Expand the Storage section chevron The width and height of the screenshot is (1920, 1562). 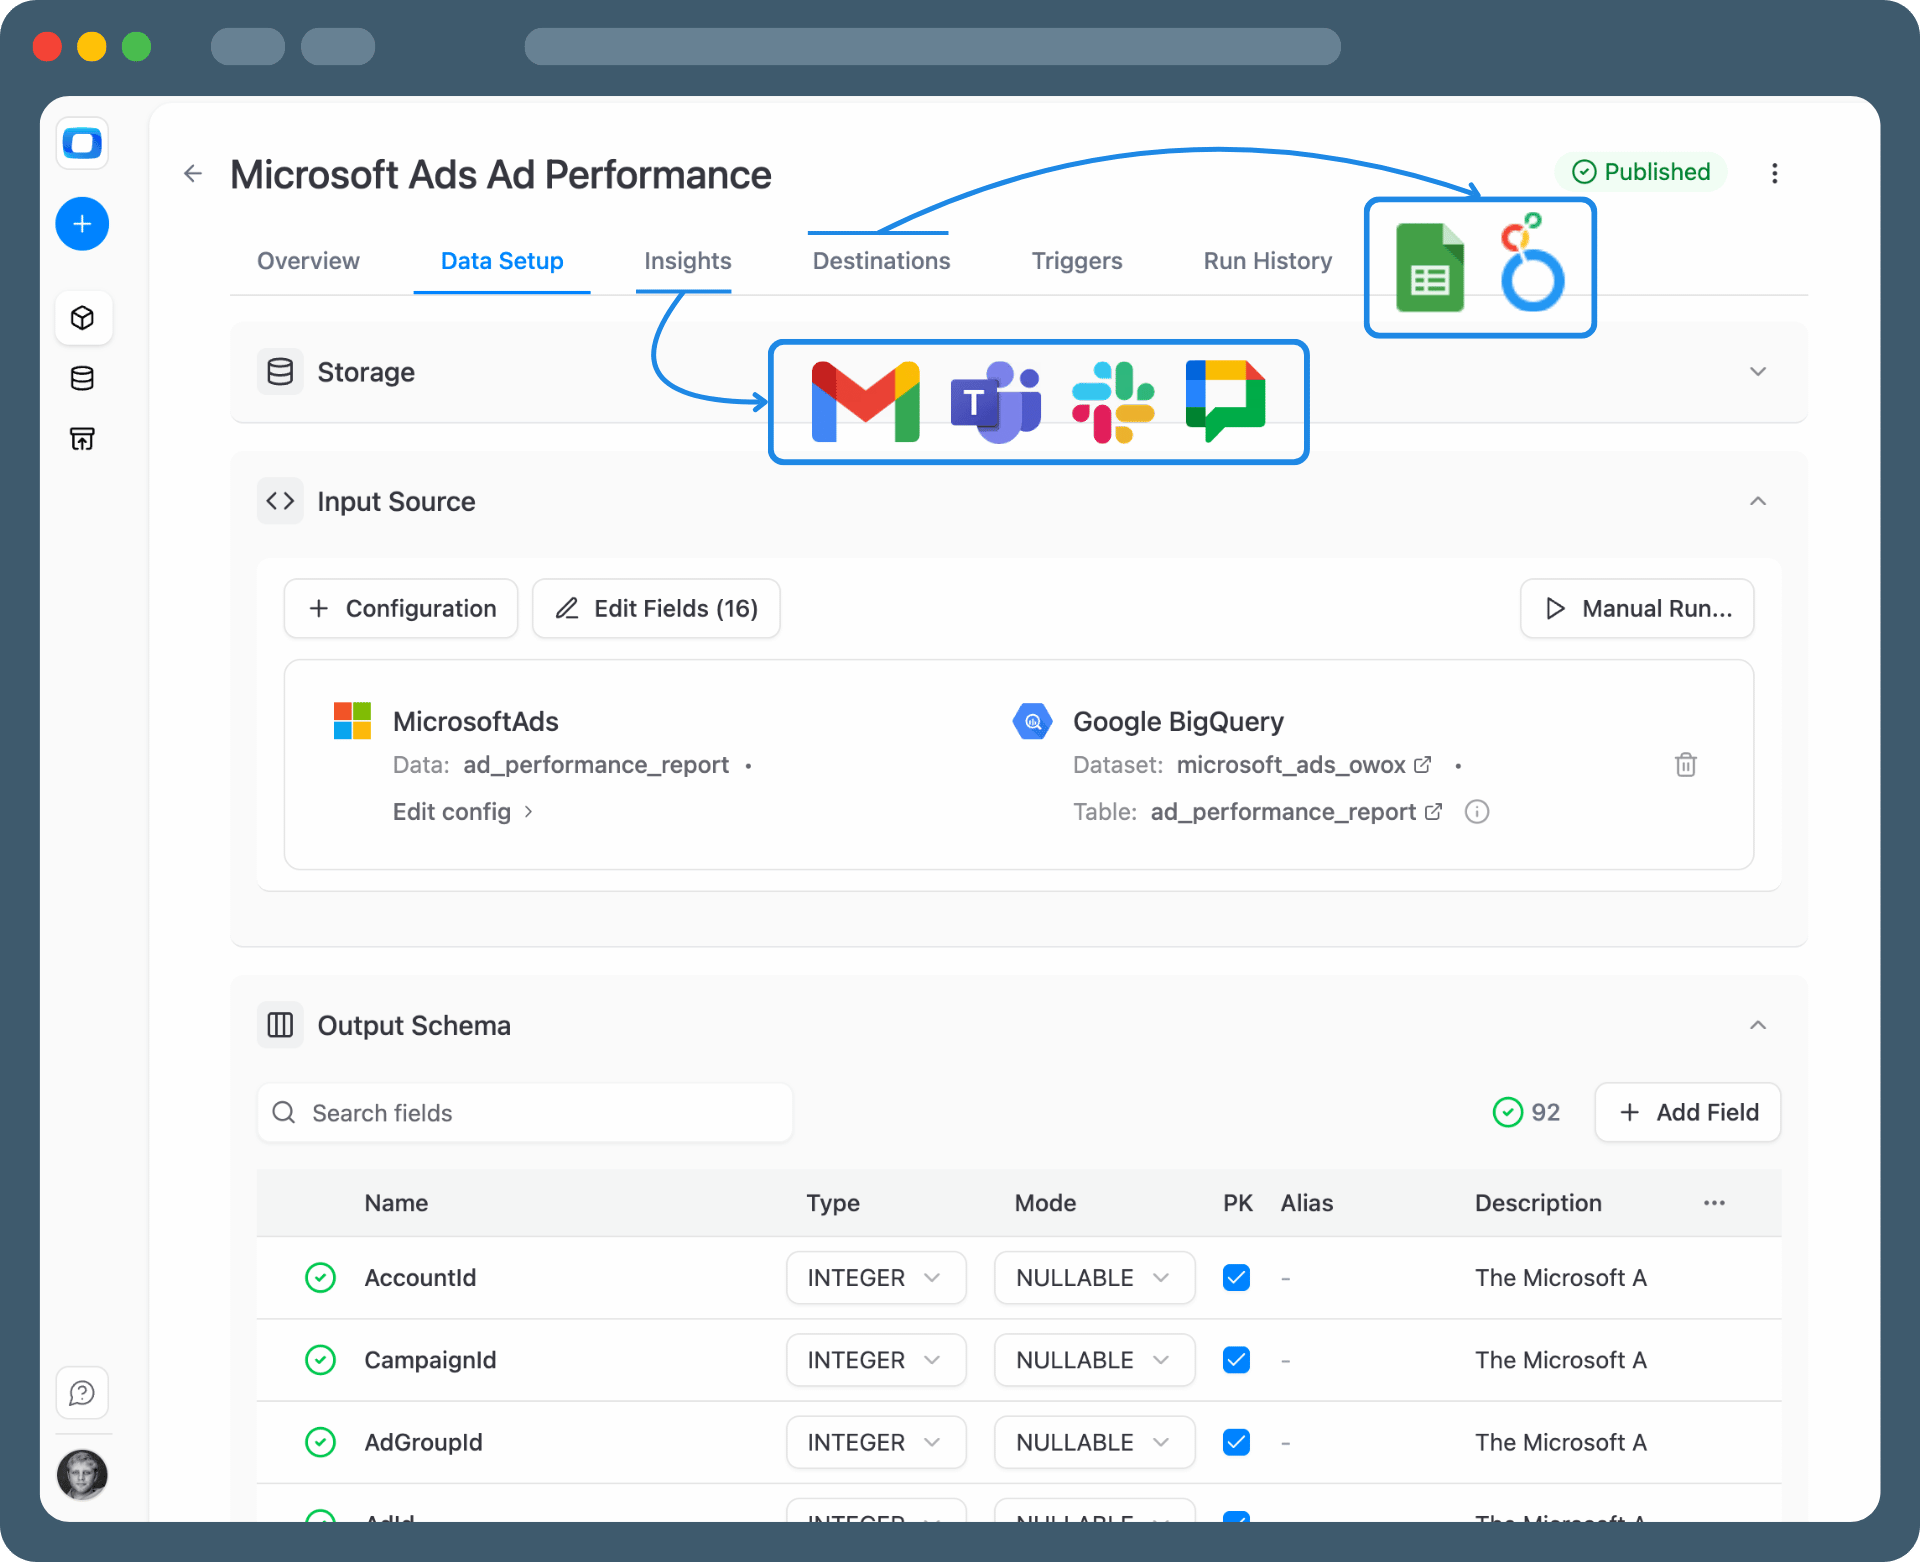(x=1757, y=372)
